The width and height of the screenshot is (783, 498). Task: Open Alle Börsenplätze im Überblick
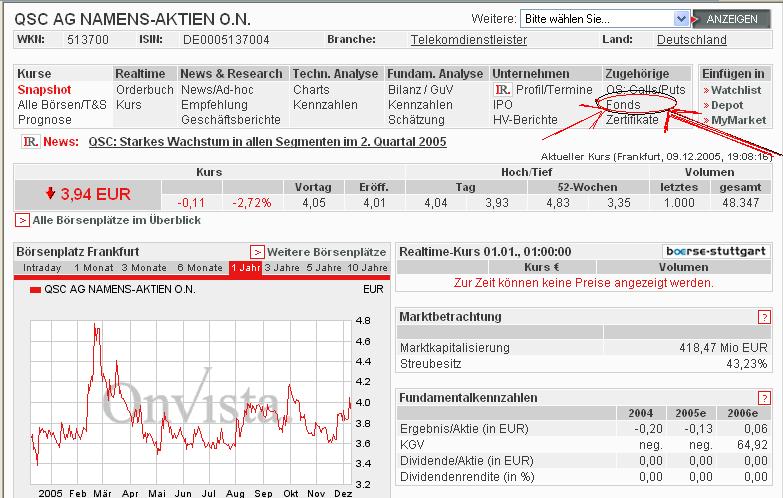click(117, 220)
